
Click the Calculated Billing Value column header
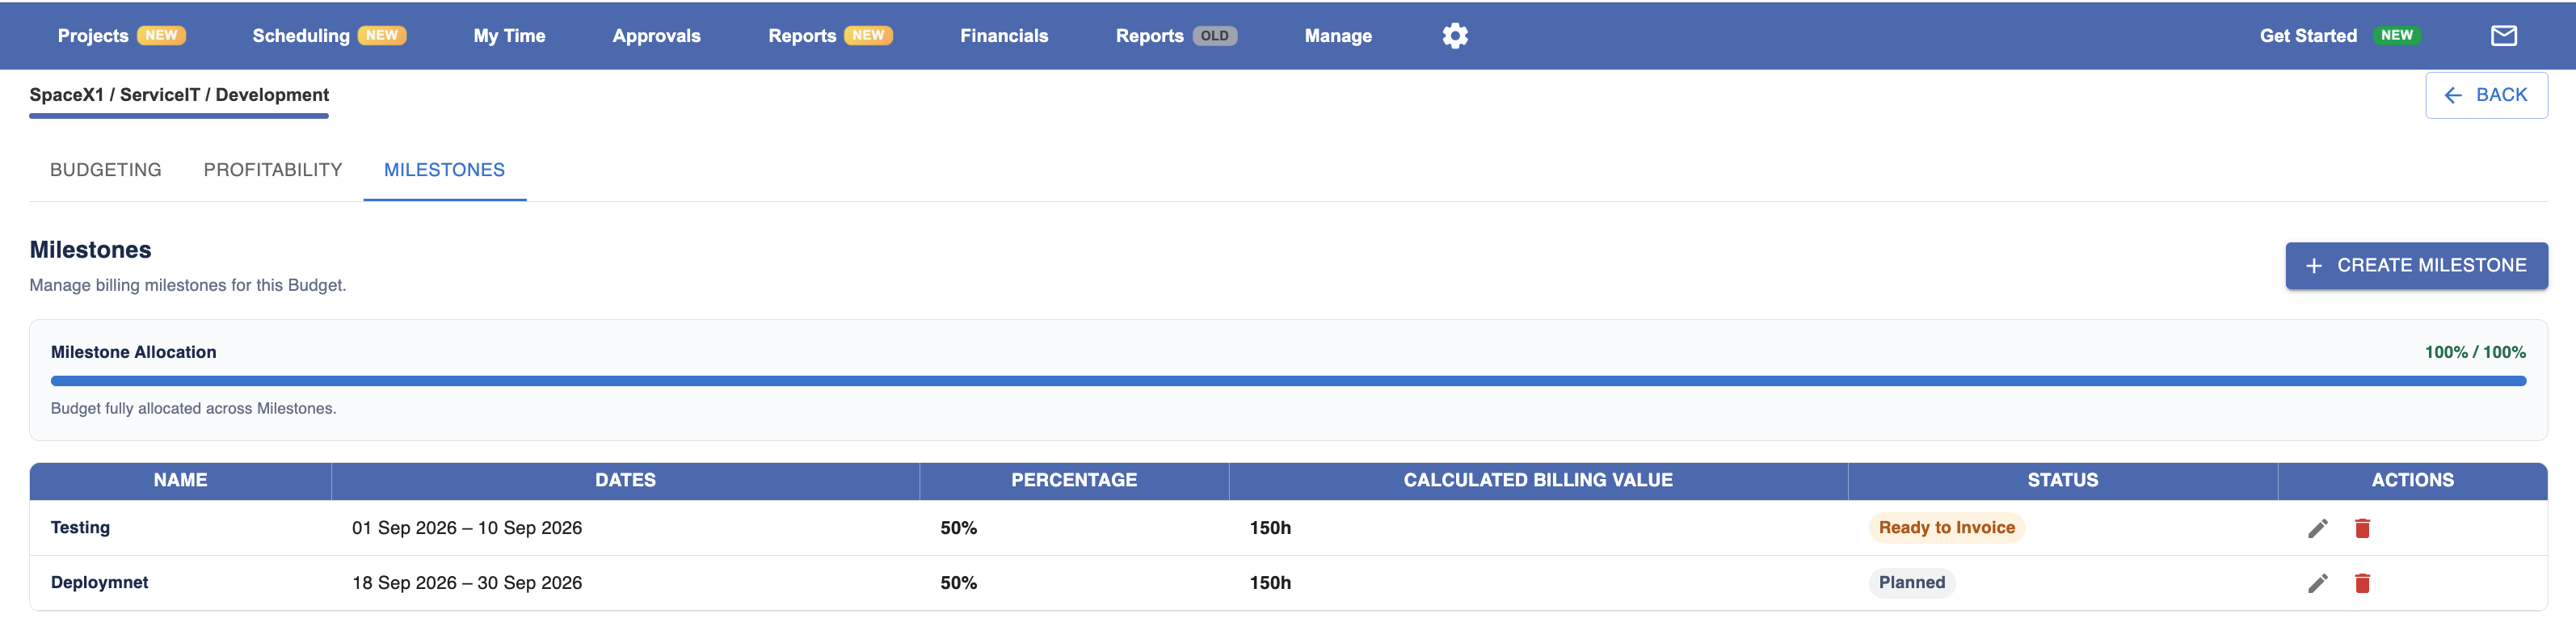tap(1538, 481)
